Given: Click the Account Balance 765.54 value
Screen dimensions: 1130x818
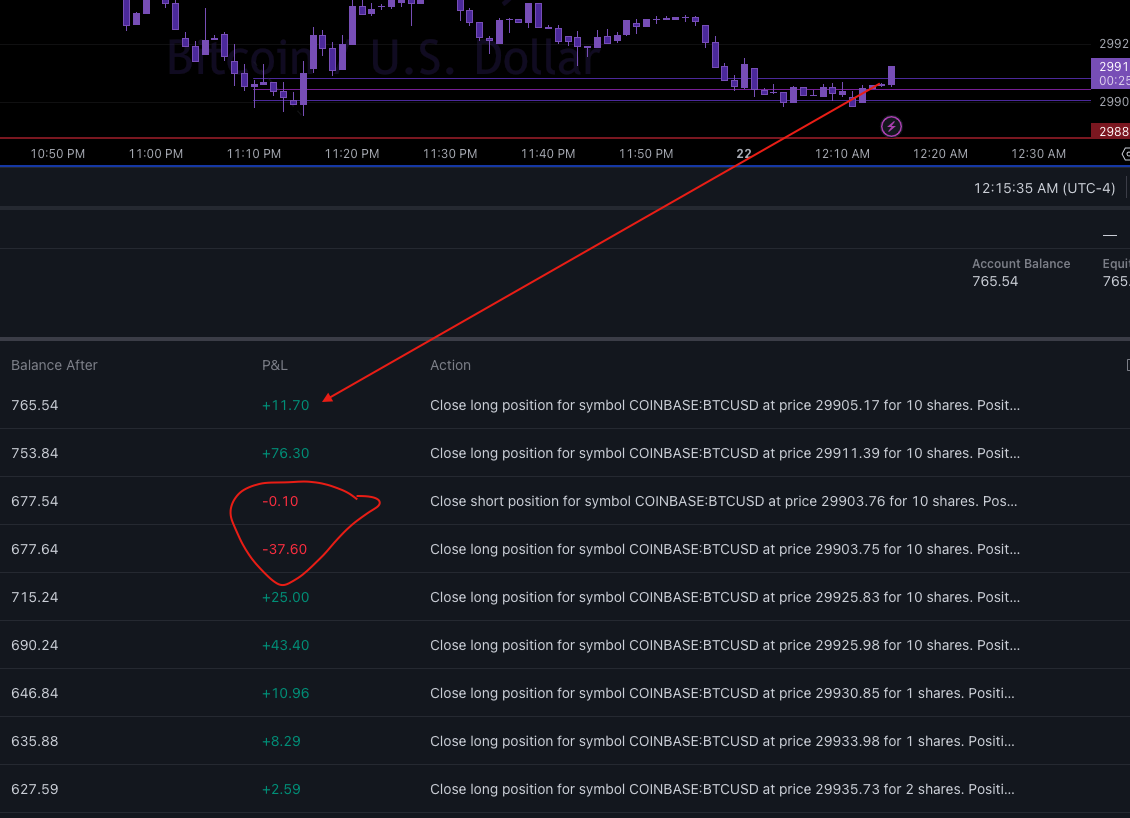Looking at the screenshot, I should click(x=995, y=281).
